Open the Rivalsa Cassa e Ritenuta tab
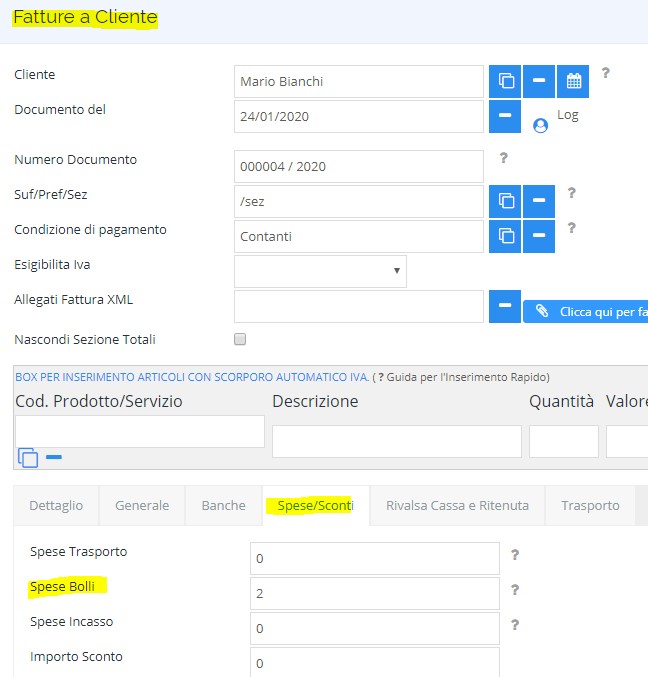This screenshot has width=648, height=677. point(457,505)
